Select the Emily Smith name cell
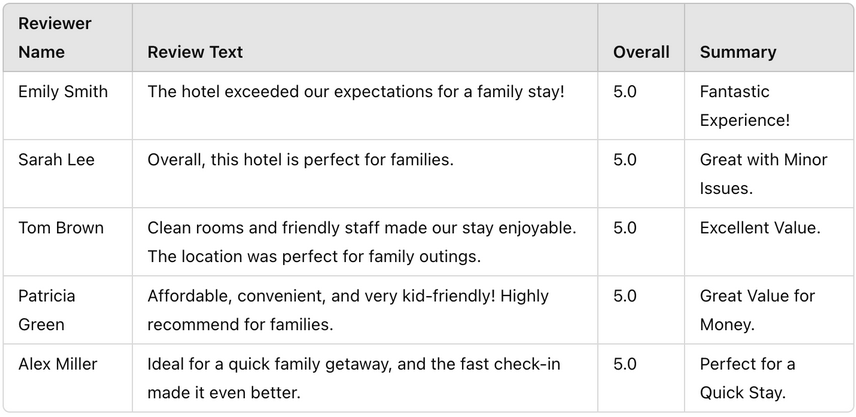The image size is (856, 417). (x=68, y=105)
